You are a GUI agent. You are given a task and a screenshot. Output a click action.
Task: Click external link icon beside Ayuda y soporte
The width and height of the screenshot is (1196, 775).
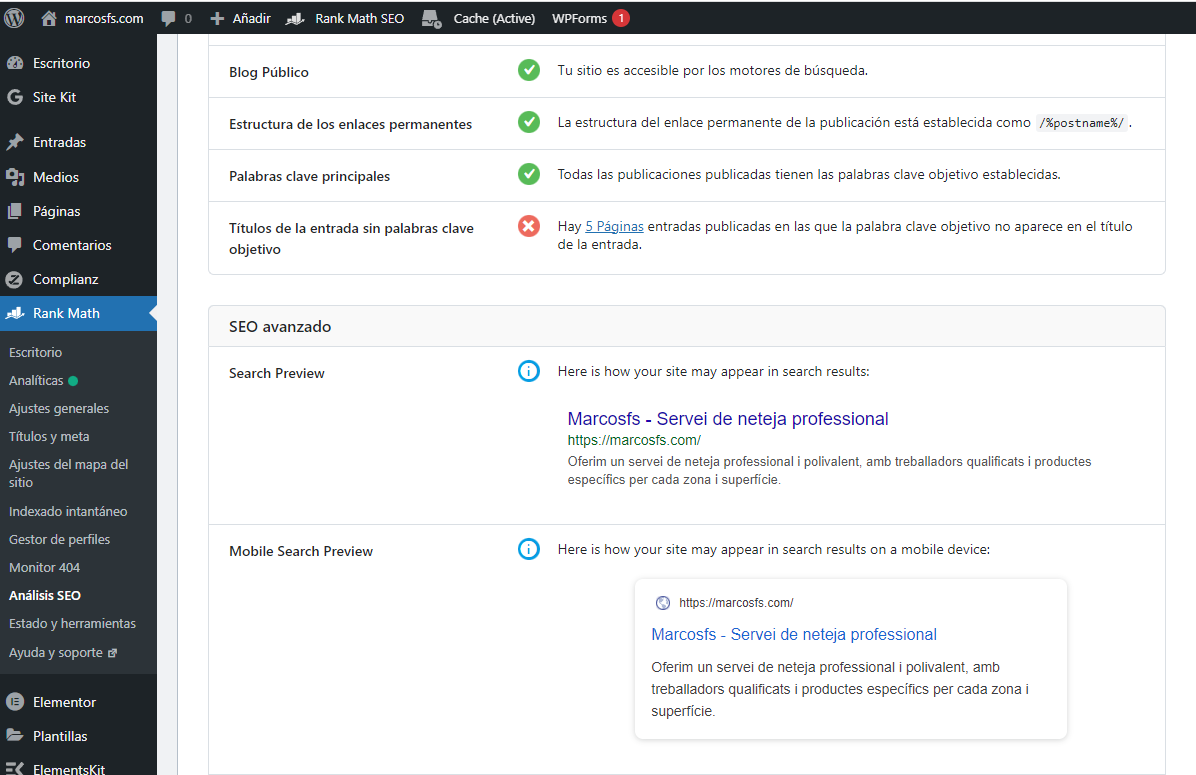coord(113,653)
